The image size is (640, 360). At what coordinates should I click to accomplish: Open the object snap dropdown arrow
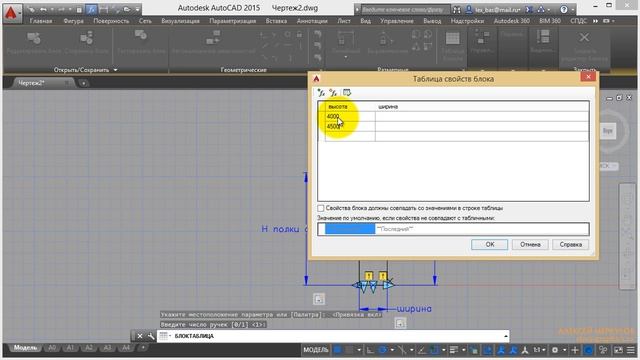coord(444,350)
